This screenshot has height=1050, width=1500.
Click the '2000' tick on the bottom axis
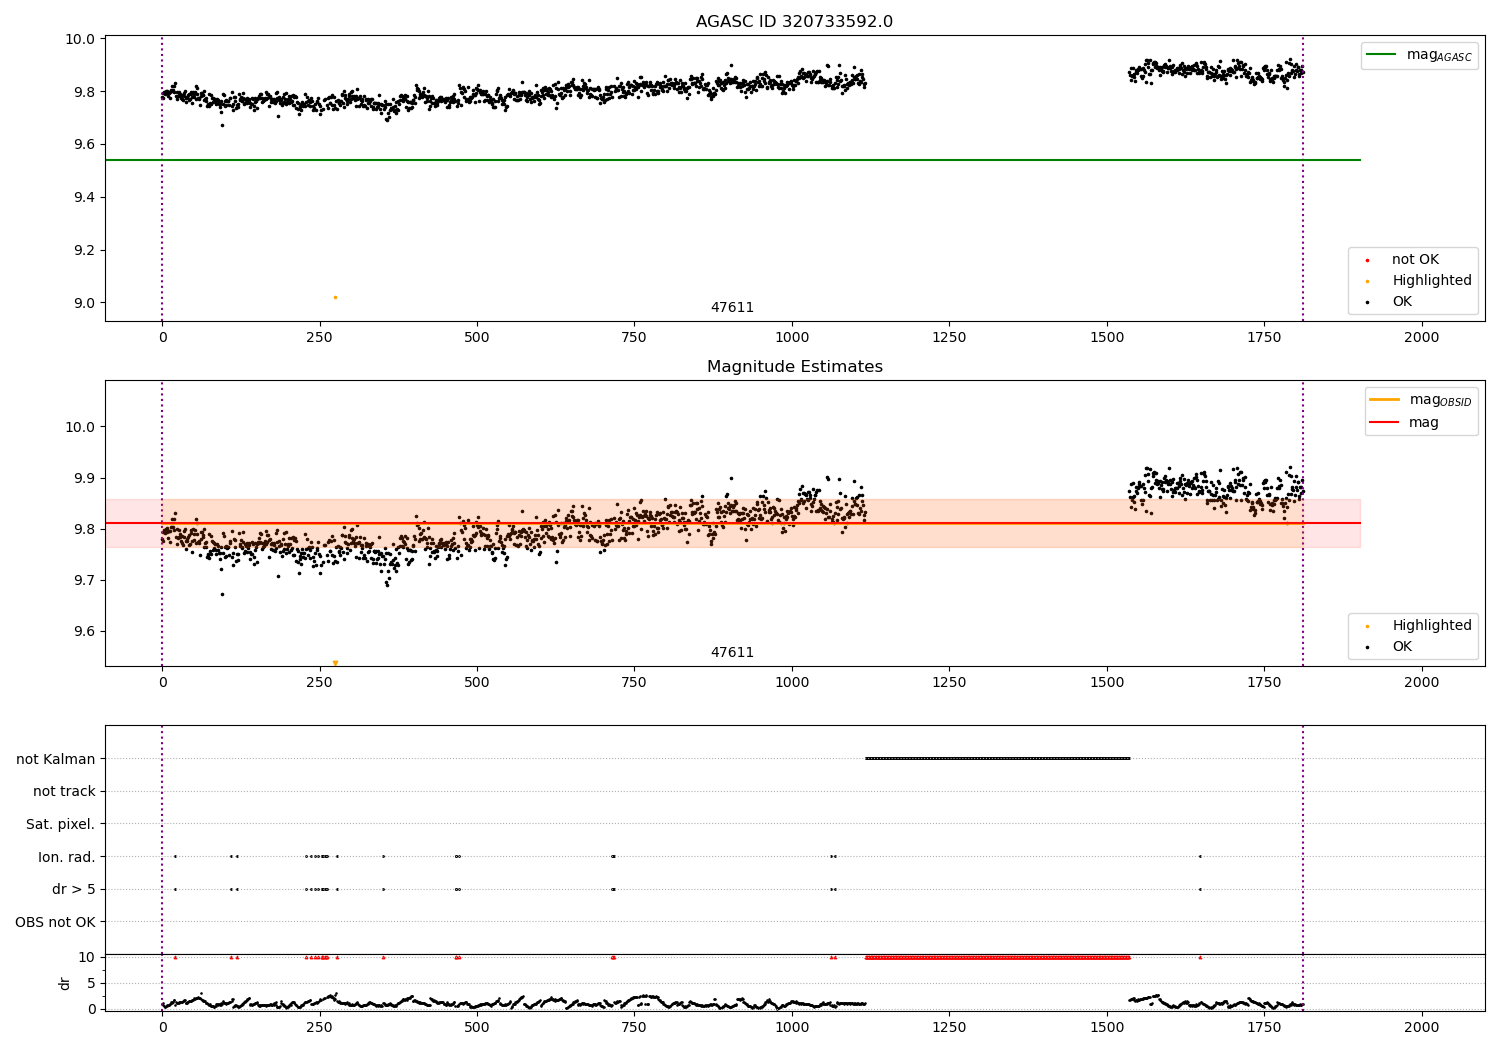click(1422, 1027)
